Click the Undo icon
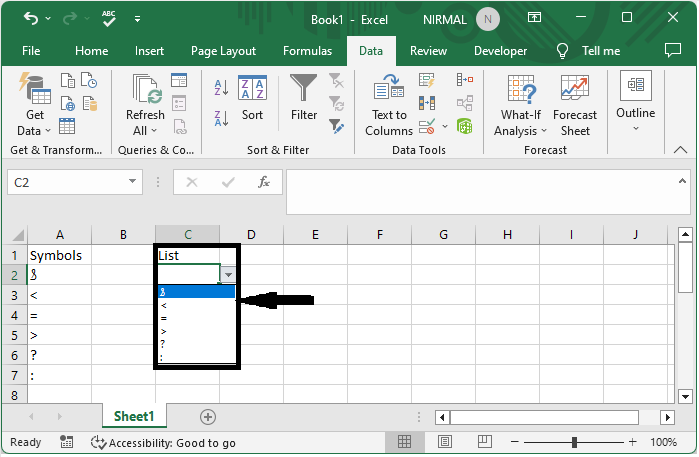This screenshot has height=457, width=699. [x=31, y=19]
